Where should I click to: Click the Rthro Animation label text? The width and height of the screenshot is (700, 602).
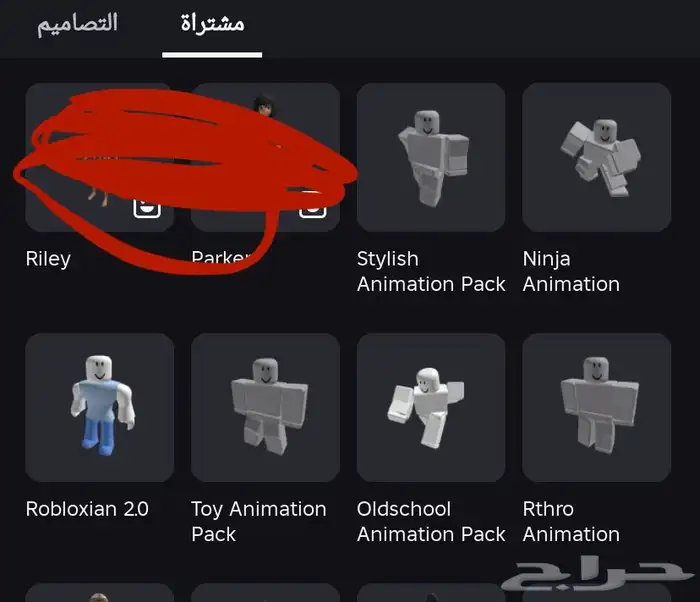click(571, 521)
